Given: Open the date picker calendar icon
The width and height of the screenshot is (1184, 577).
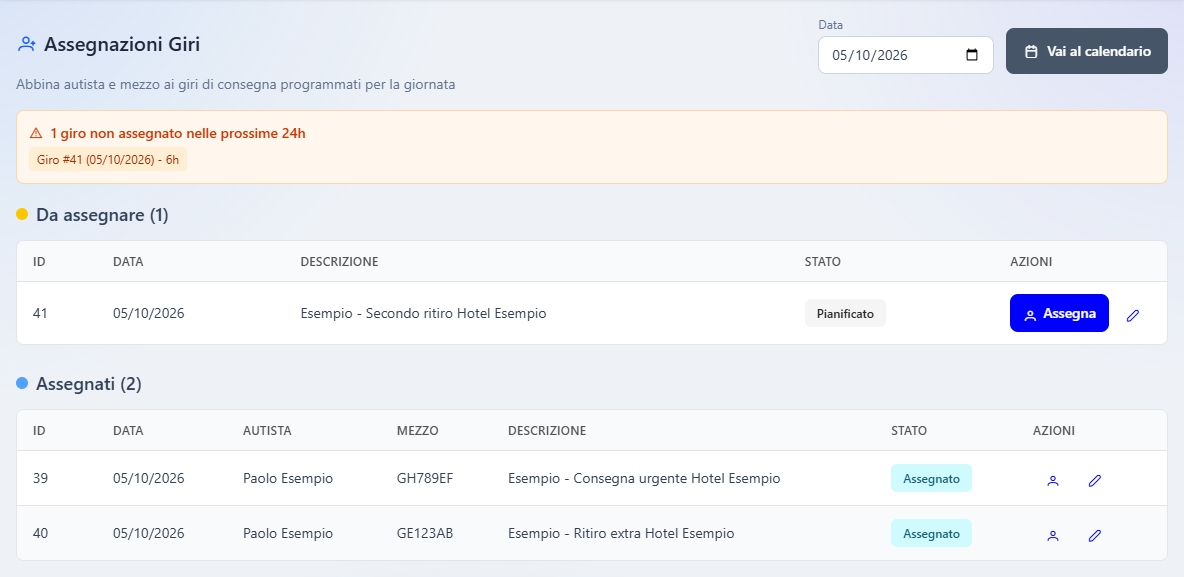Looking at the screenshot, I should click(972, 55).
